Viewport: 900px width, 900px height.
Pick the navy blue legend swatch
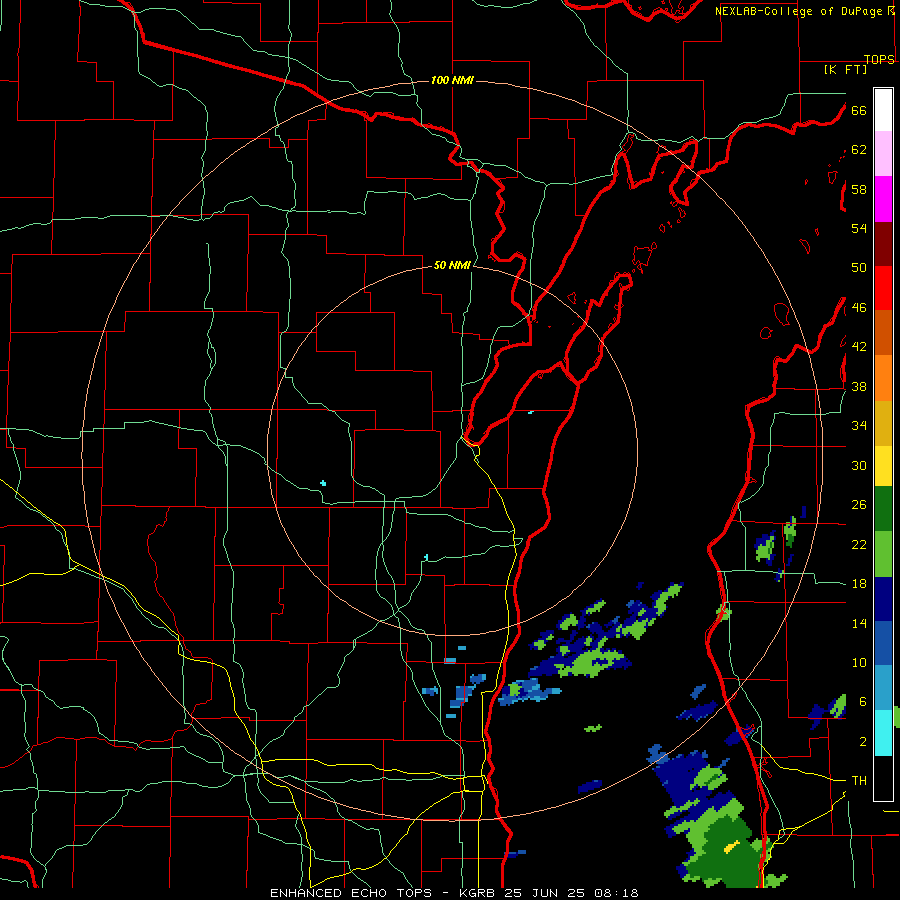[x=883, y=599]
